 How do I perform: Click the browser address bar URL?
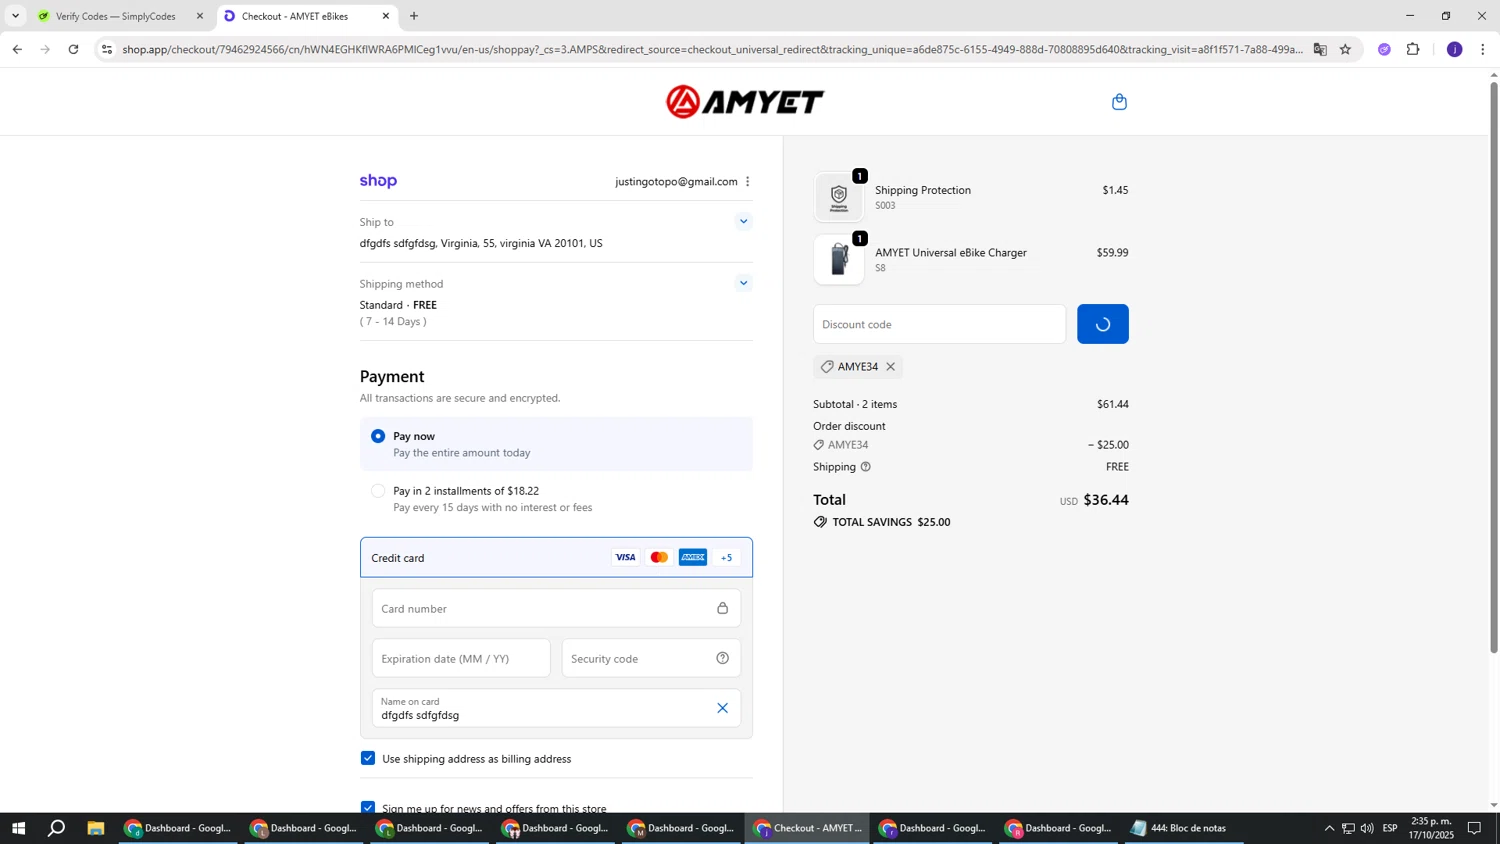tap(710, 49)
